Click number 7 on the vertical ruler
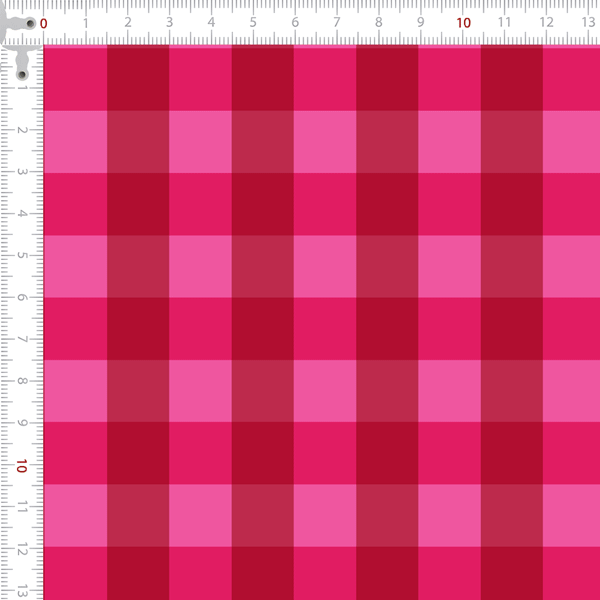Image resolution: width=600 pixels, height=600 pixels. pyautogui.click(x=22, y=339)
